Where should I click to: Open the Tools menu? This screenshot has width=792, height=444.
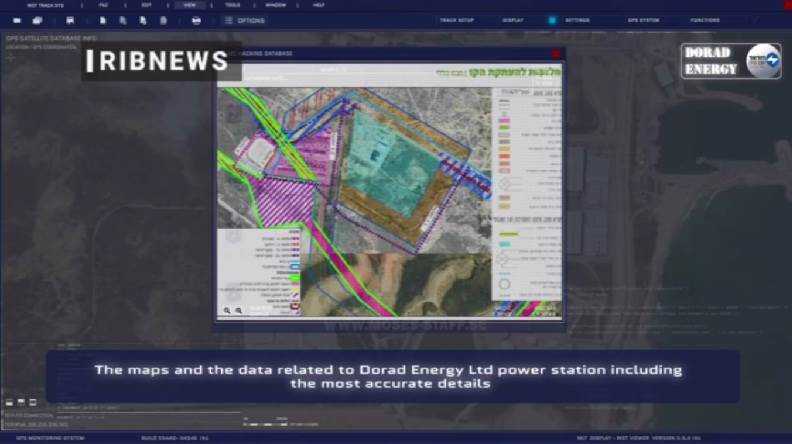pos(233,5)
